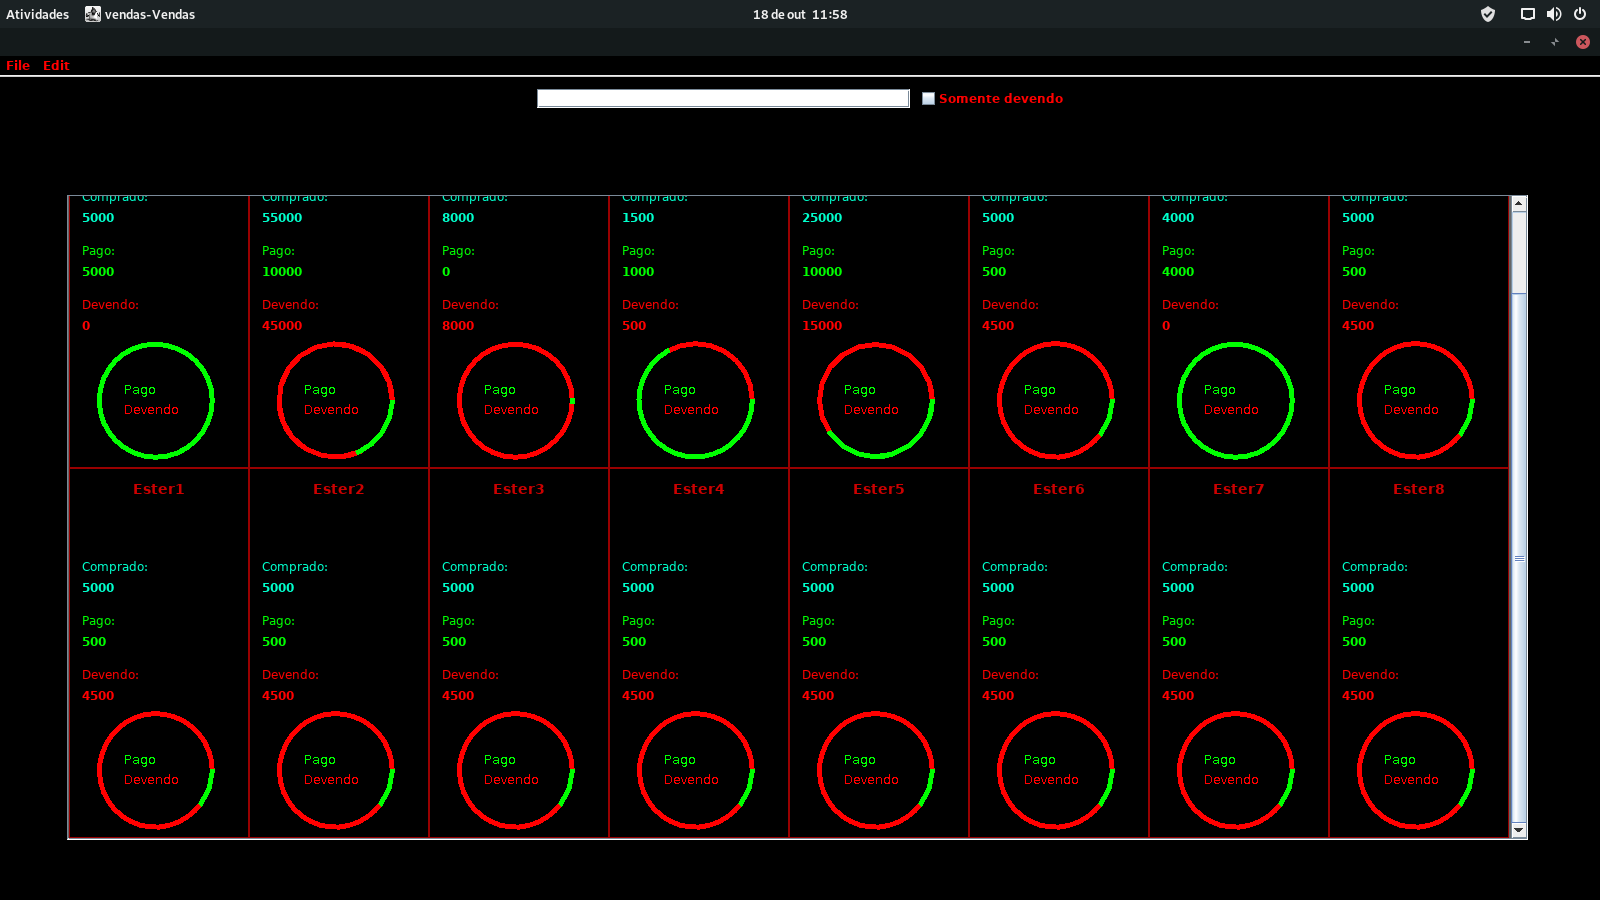Open the vendas-Vendas app menu
Screen dimensions: 1600x900
[x=140, y=14]
